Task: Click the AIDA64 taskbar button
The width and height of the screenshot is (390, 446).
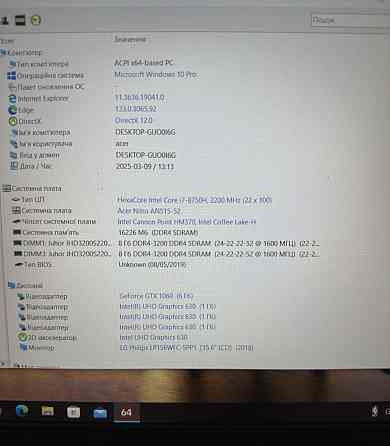Action: coord(126,412)
